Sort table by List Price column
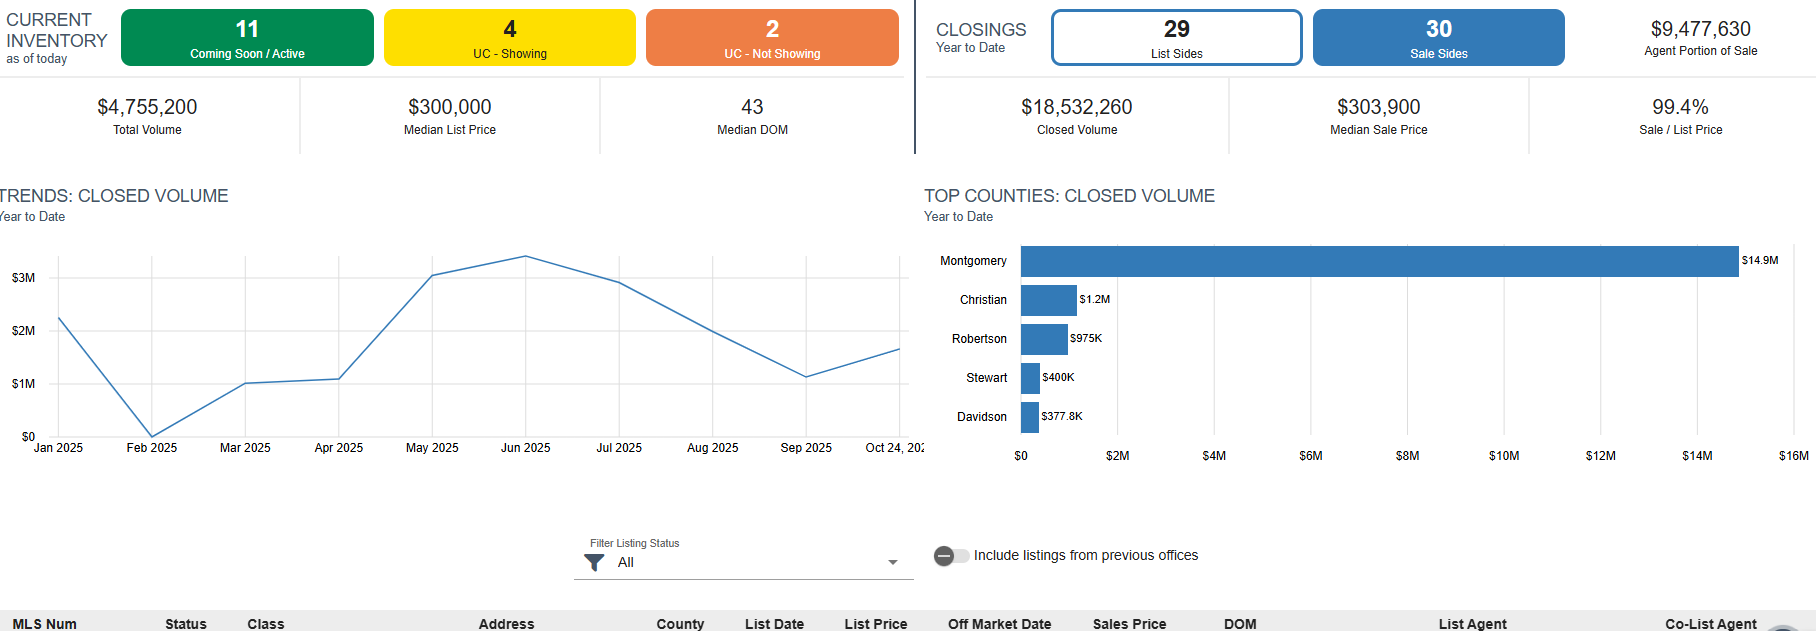Image resolution: width=1816 pixels, height=631 pixels. (x=875, y=623)
